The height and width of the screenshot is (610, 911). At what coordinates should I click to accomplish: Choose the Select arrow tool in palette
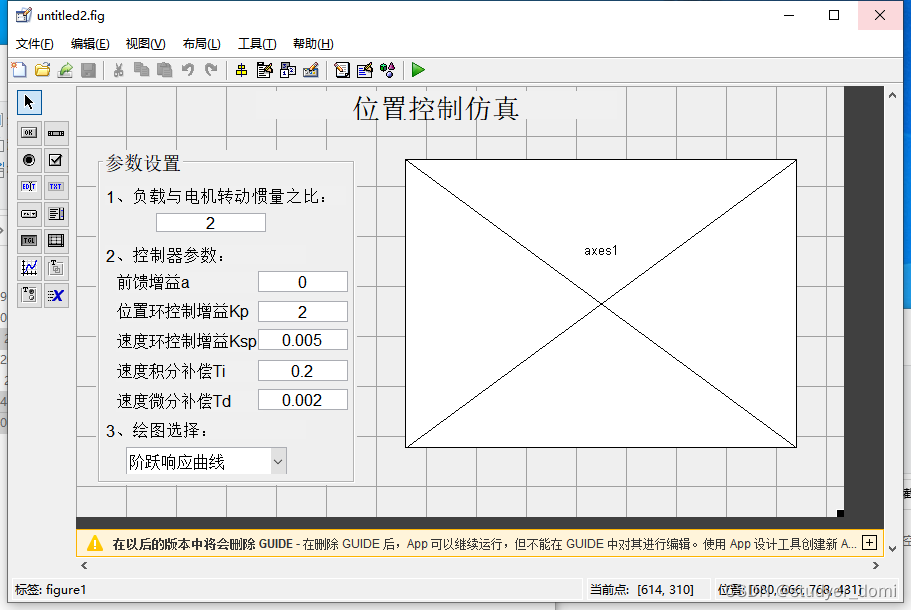click(x=29, y=103)
